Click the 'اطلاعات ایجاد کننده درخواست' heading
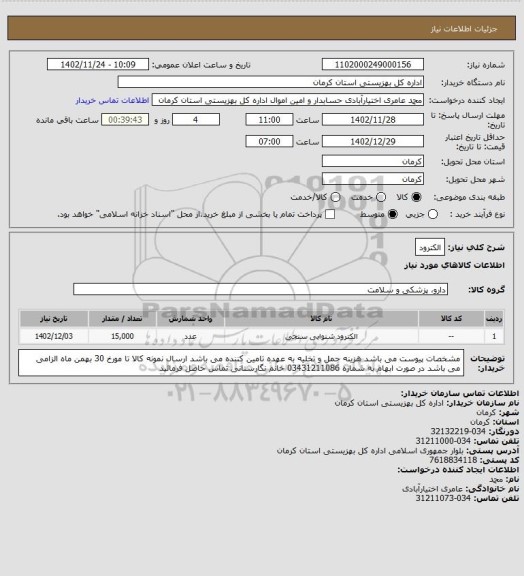The height and width of the screenshot is (576, 524). point(458,469)
